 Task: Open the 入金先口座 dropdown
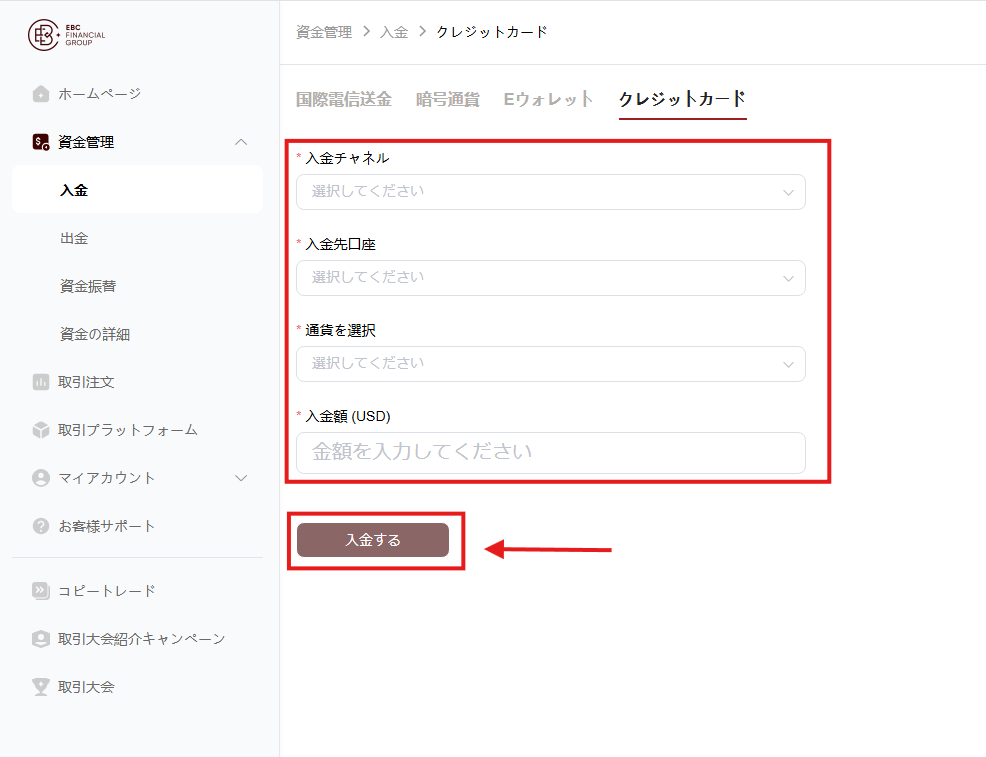[551, 278]
